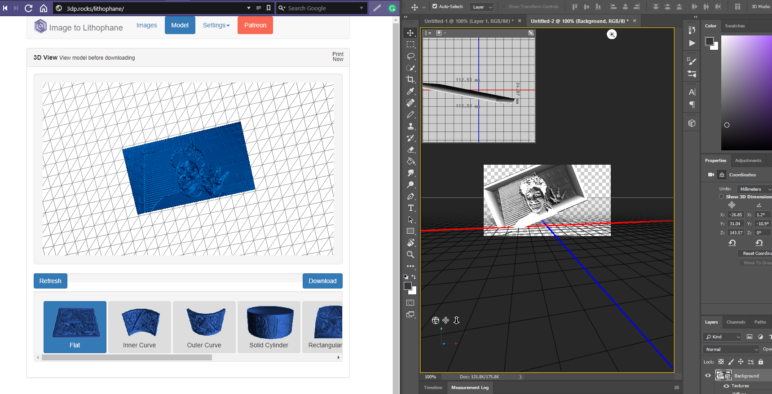Toggle lock transparent pixels icon
This screenshot has height=394, width=772.
[722, 362]
